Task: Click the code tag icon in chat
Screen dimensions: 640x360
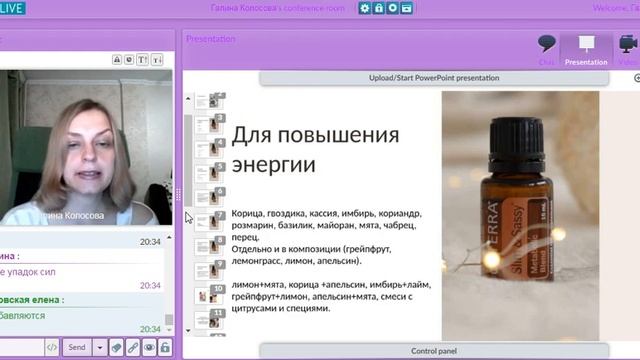Action: pos(51,347)
